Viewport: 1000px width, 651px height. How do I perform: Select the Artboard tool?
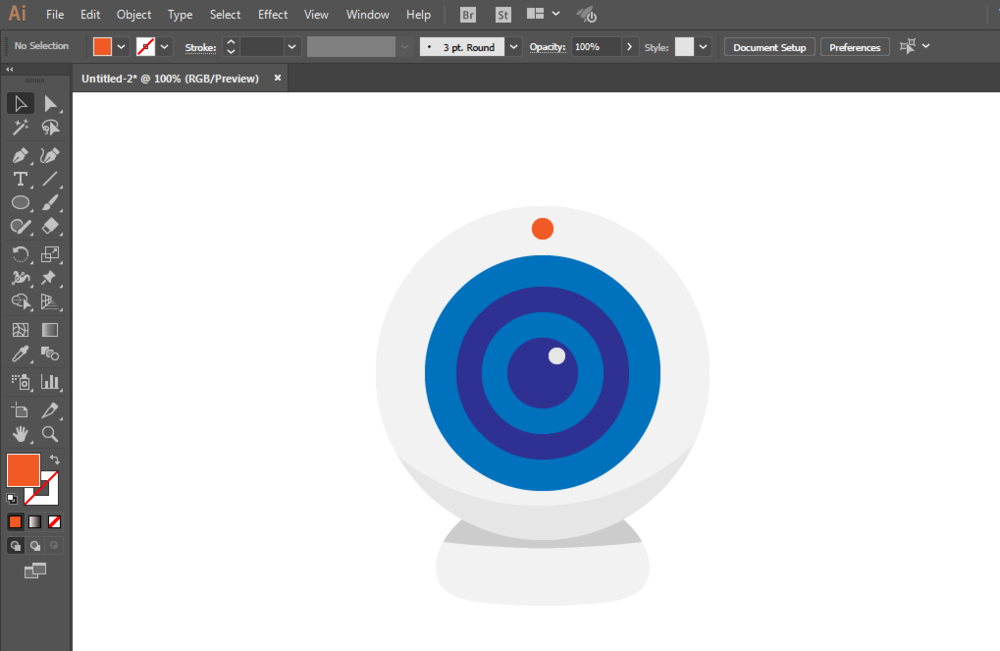click(20, 411)
